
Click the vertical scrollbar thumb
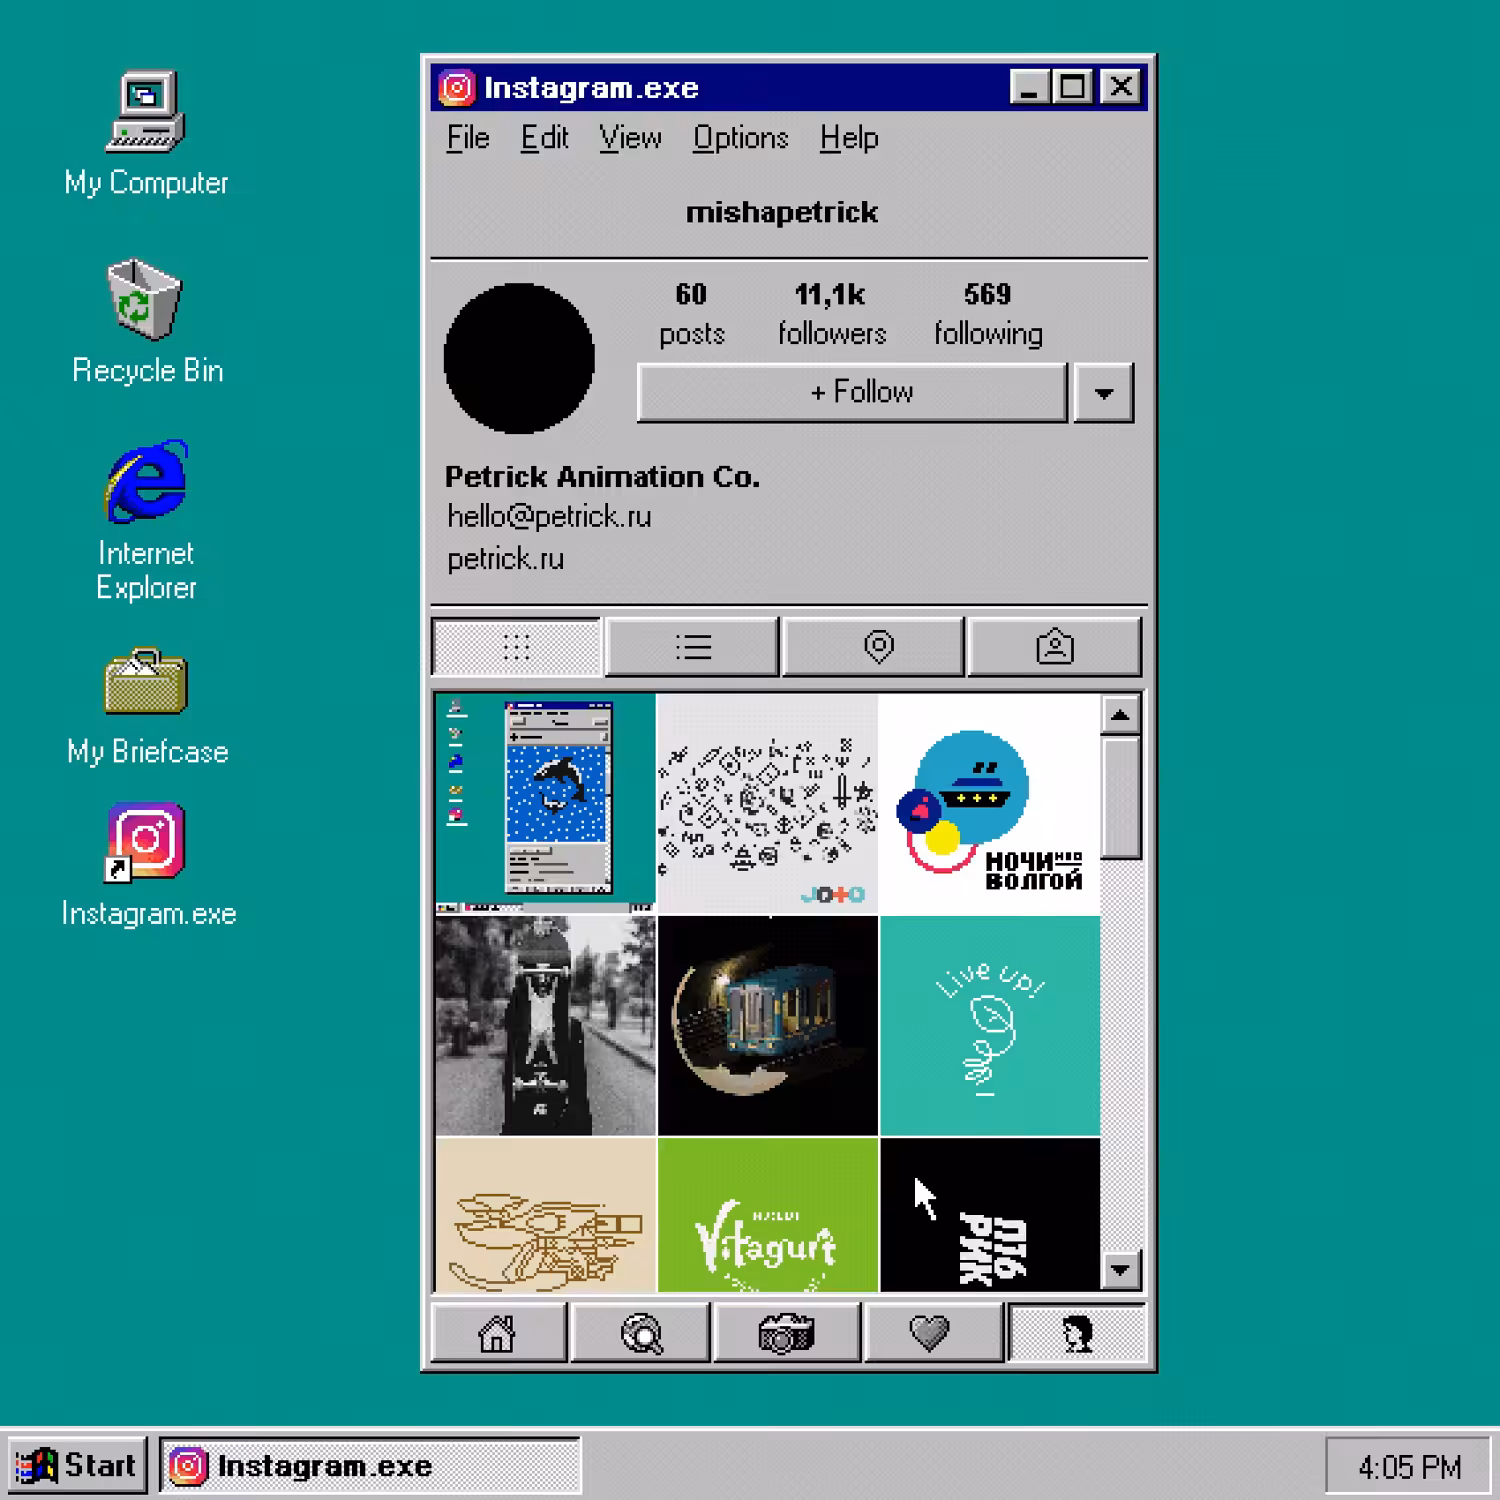[x=1120, y=797]
